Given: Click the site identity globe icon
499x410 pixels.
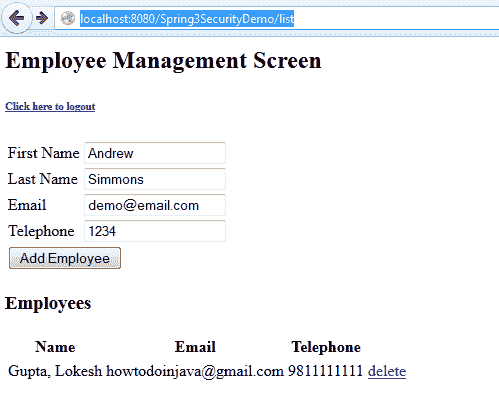Looking at the screenshot, I should point(68,18).
